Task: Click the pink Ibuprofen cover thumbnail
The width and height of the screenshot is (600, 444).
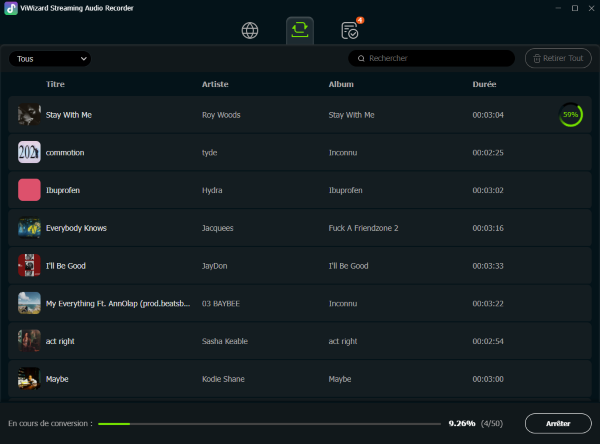Action: [x=29, y=190]
